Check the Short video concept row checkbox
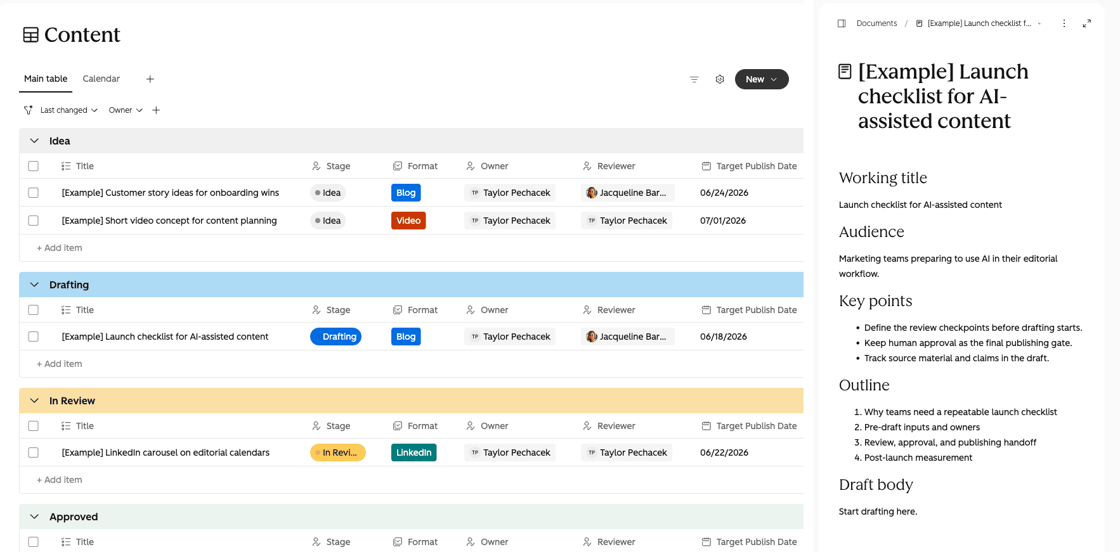 (34, 221)
